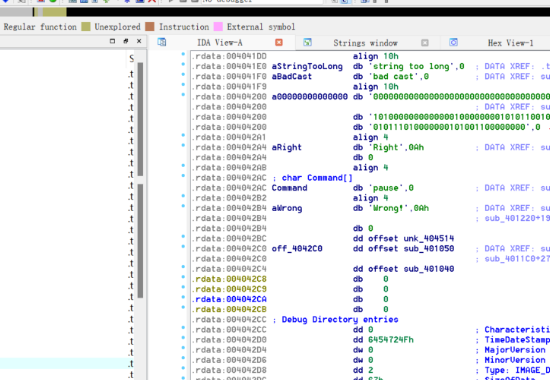Click the 'Right' string value

click(386, 147)
